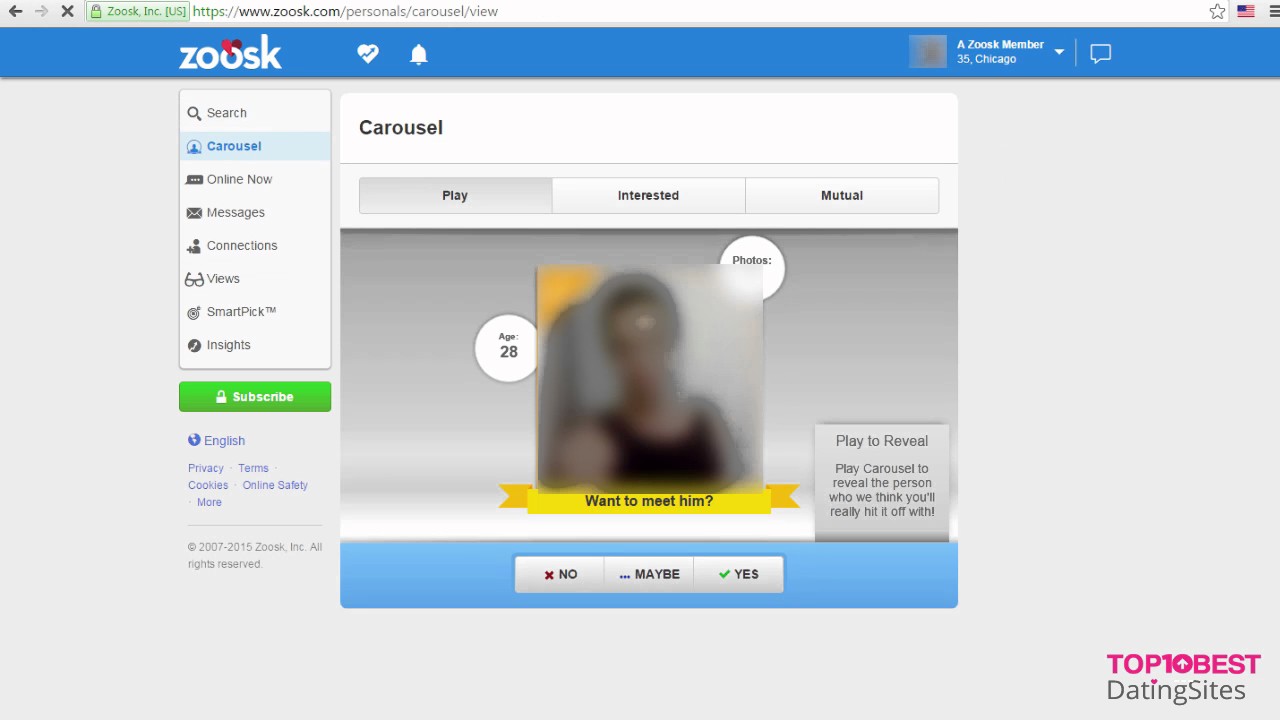Screen dimensions: 1280x720
Task: Click the 'Want to meet him?' banner text
Action: tap(649, 501)
